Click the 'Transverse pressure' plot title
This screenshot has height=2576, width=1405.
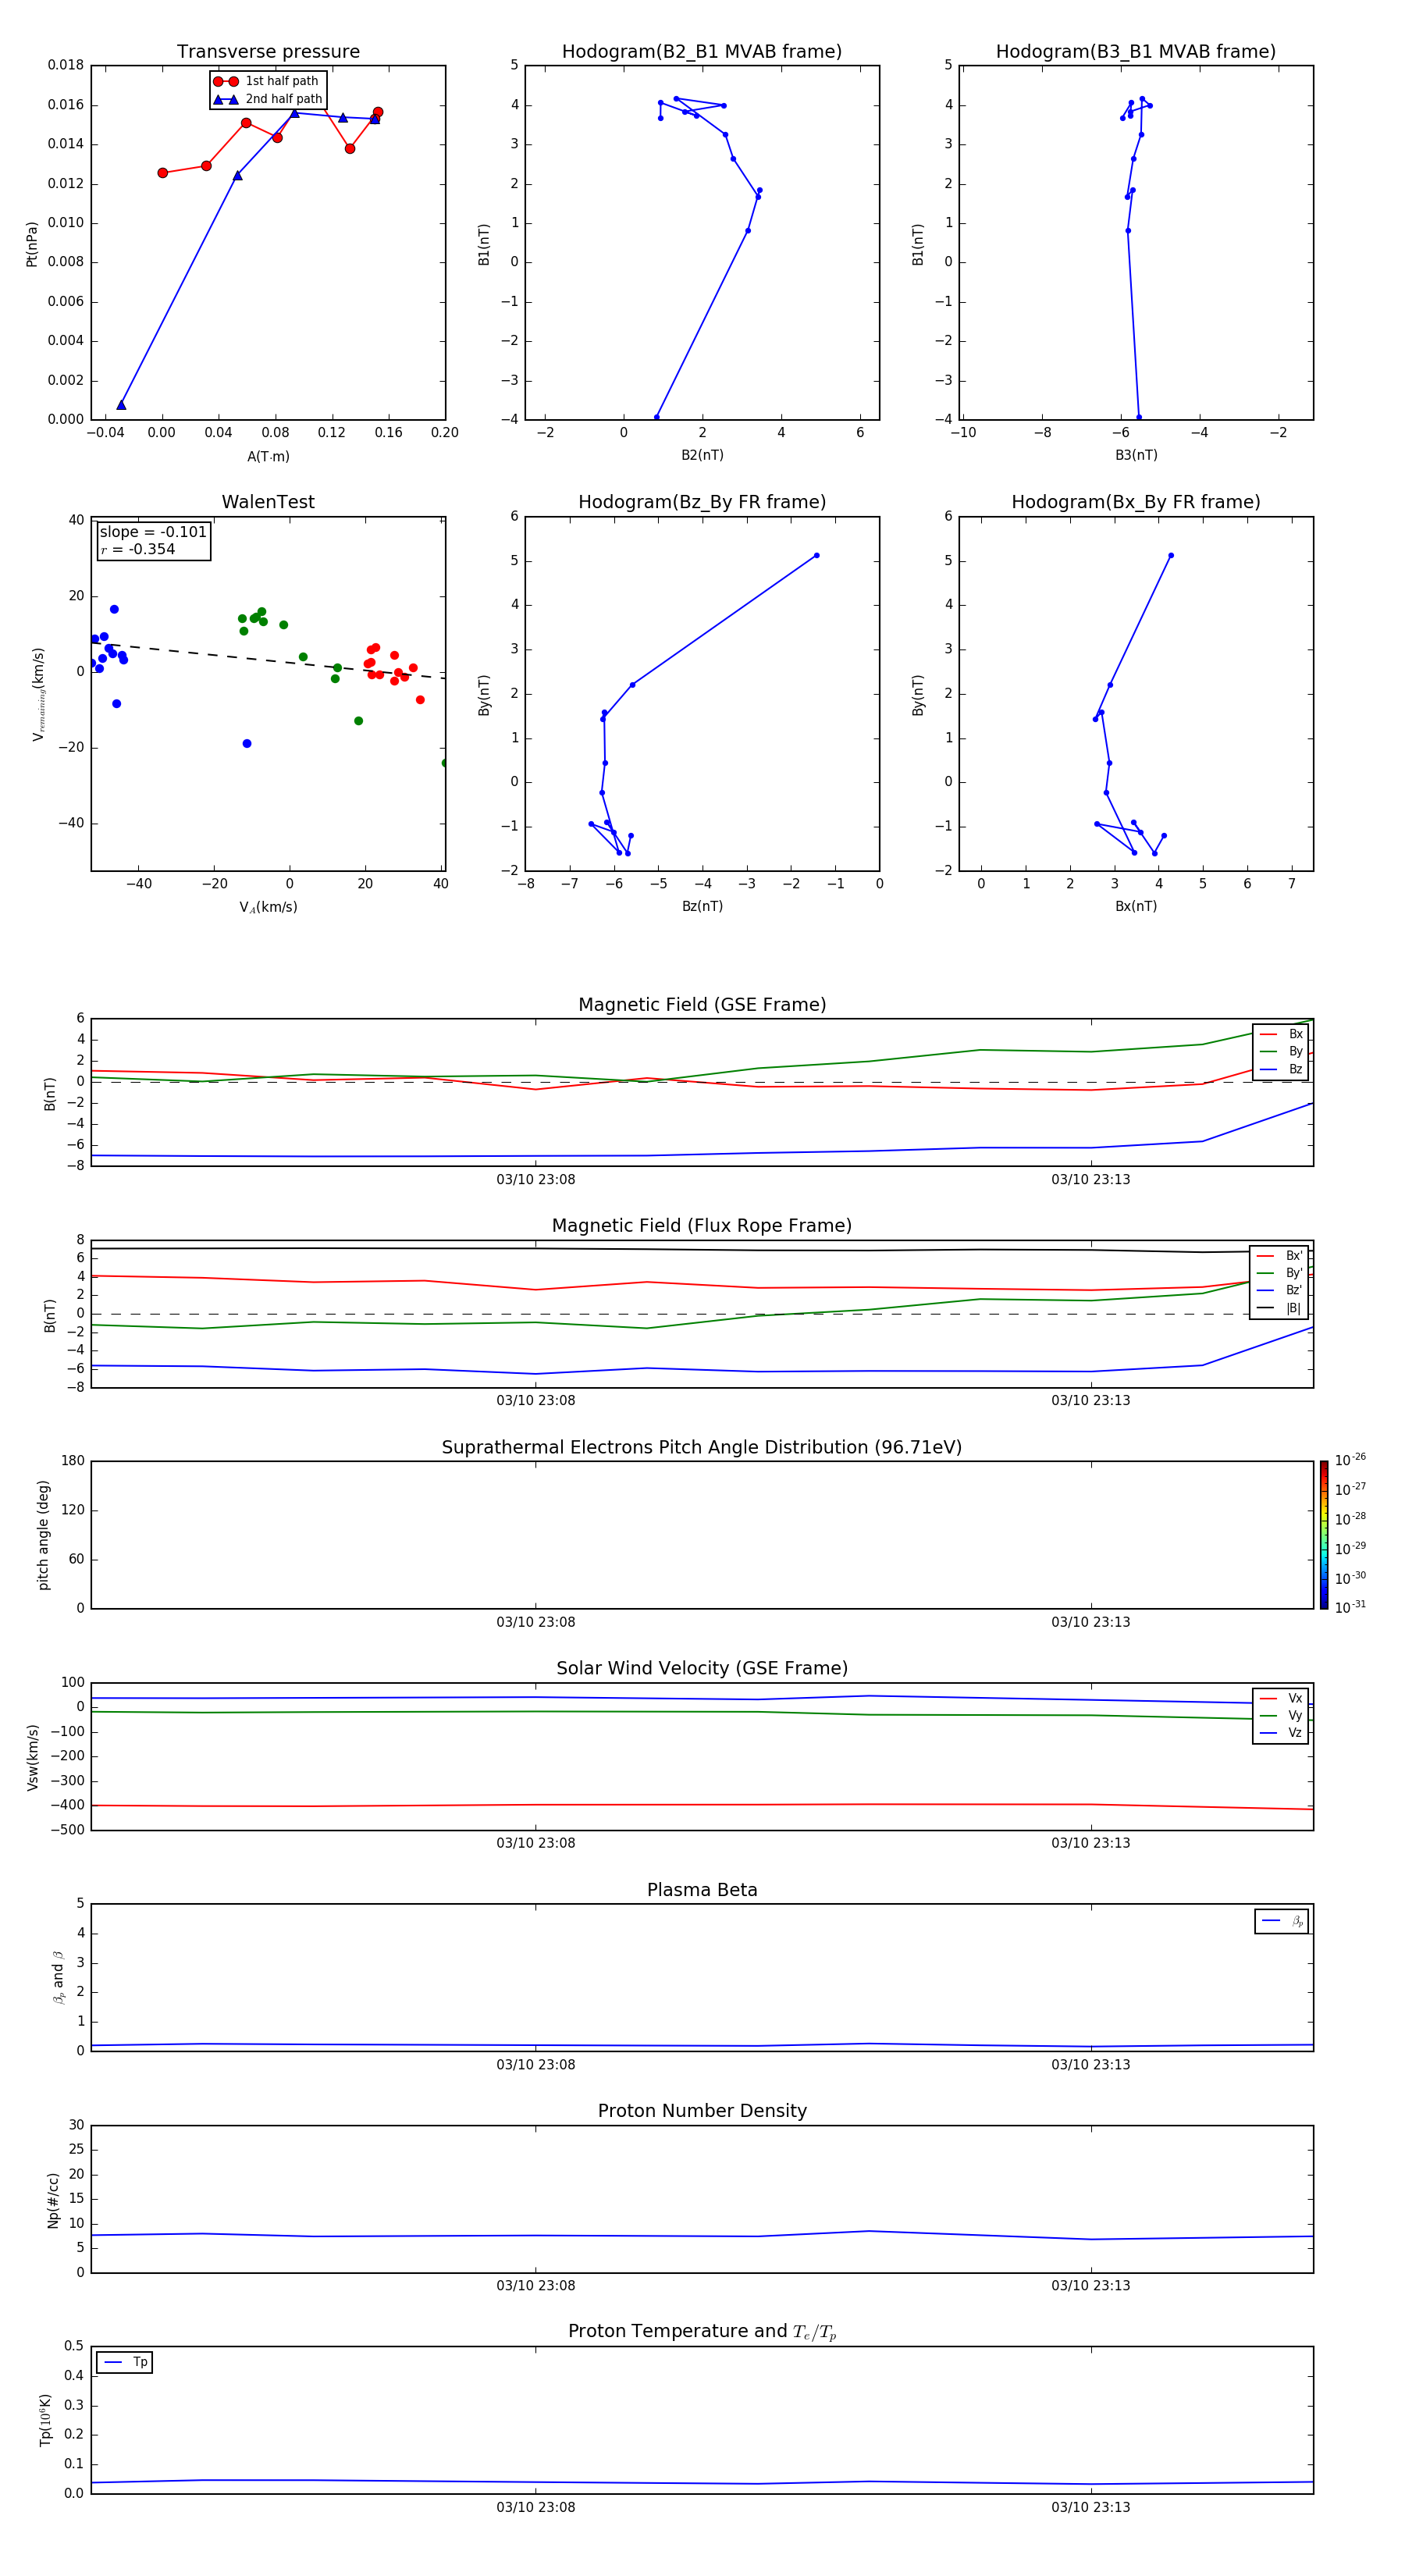point(268,51)
